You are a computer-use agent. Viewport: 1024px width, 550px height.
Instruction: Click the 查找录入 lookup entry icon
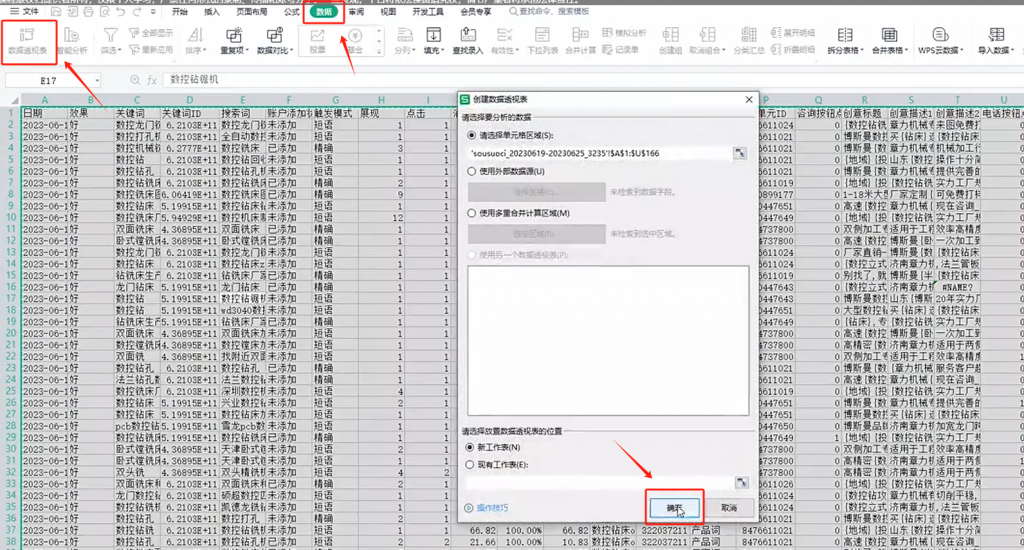point(468,35)
